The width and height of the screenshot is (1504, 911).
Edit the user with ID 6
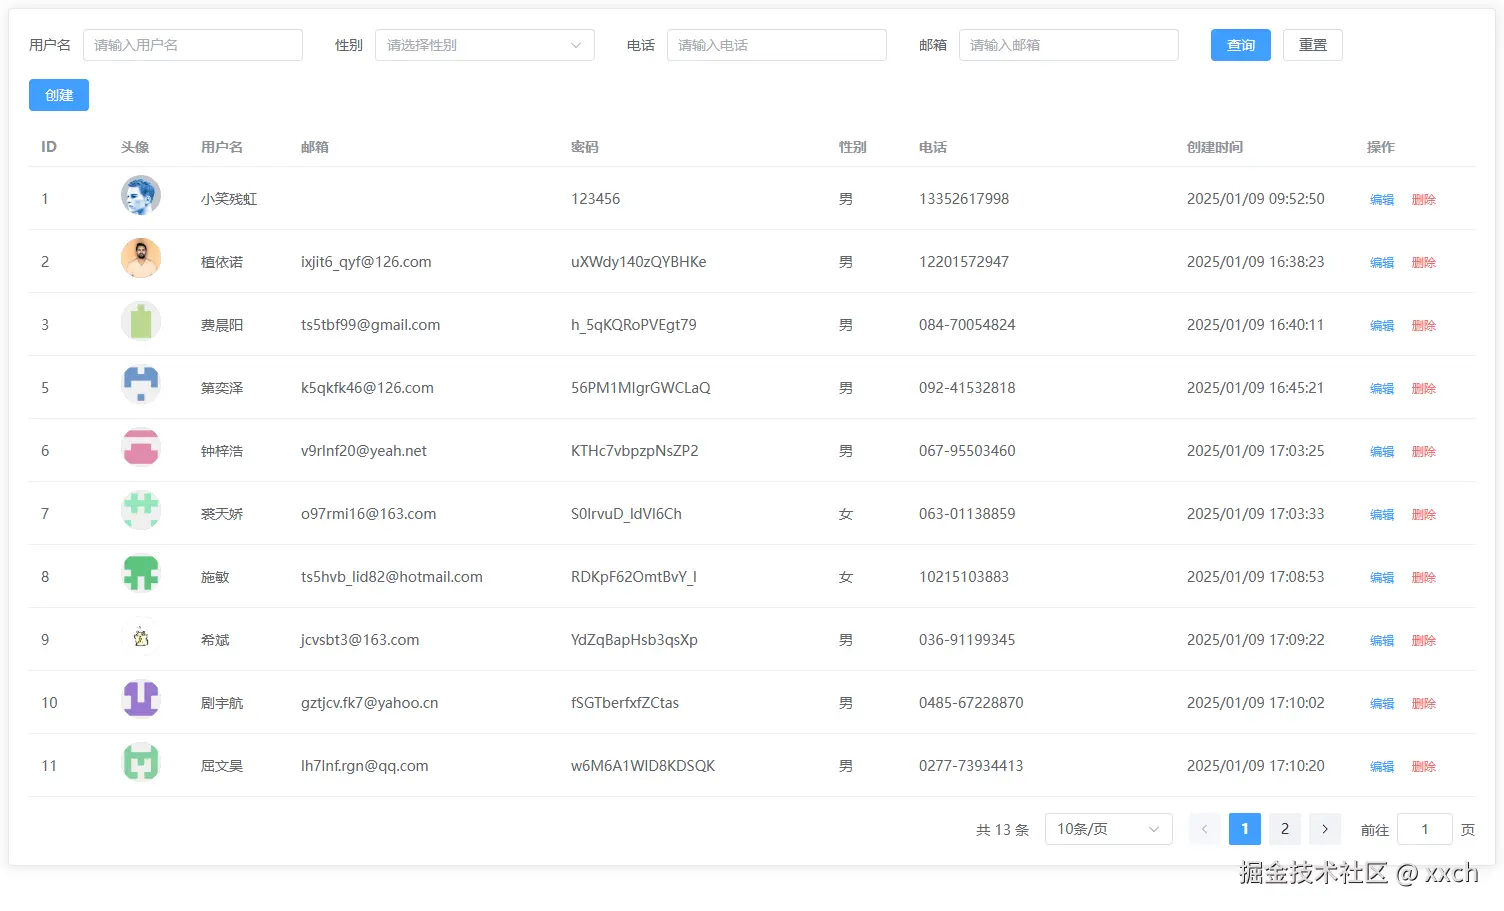(x=1382, y=451)
